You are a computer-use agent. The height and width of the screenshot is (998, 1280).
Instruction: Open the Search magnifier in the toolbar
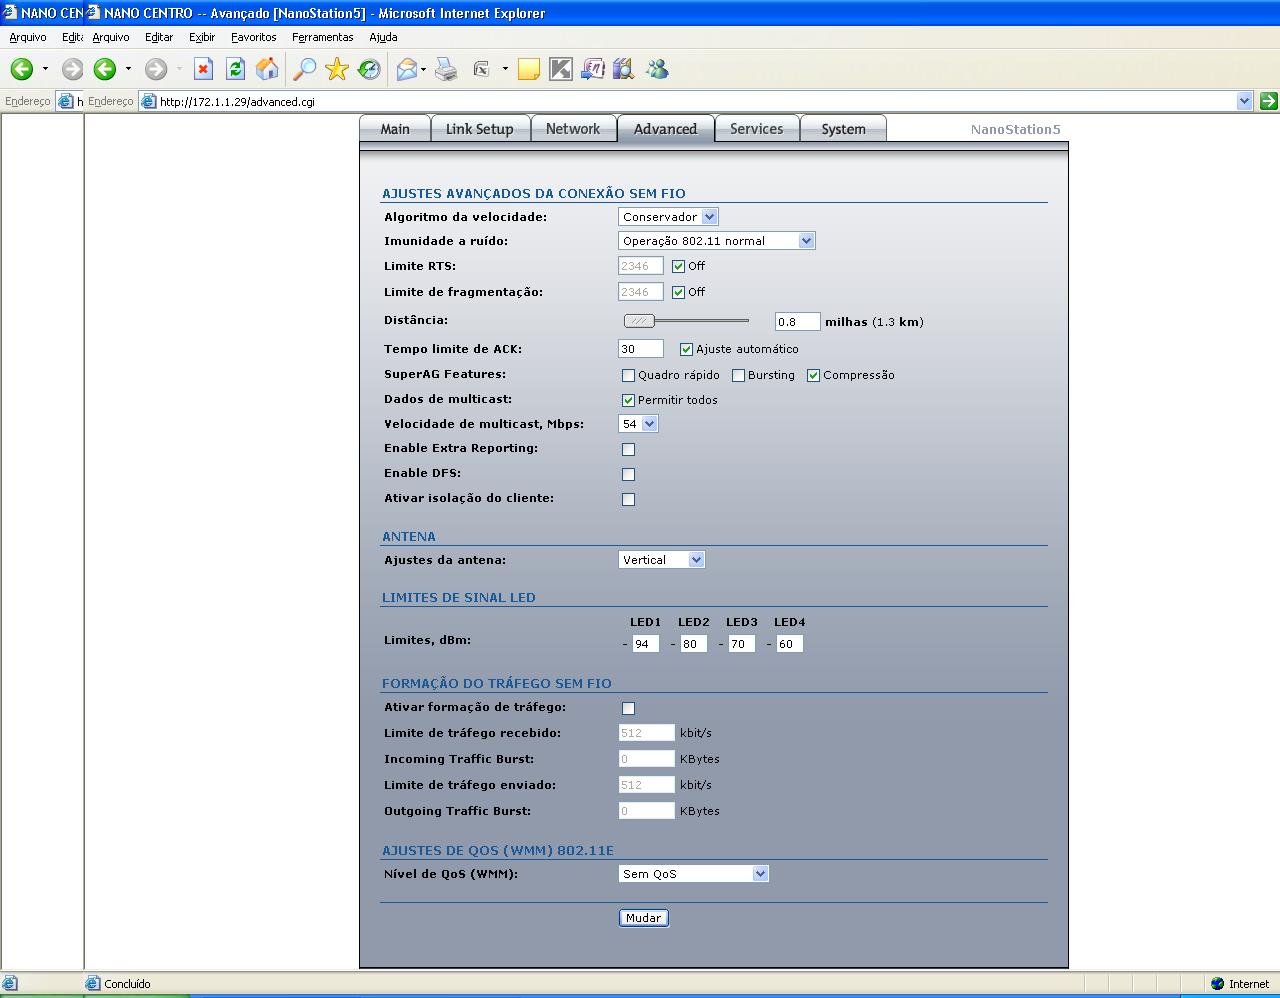(304, 69)
